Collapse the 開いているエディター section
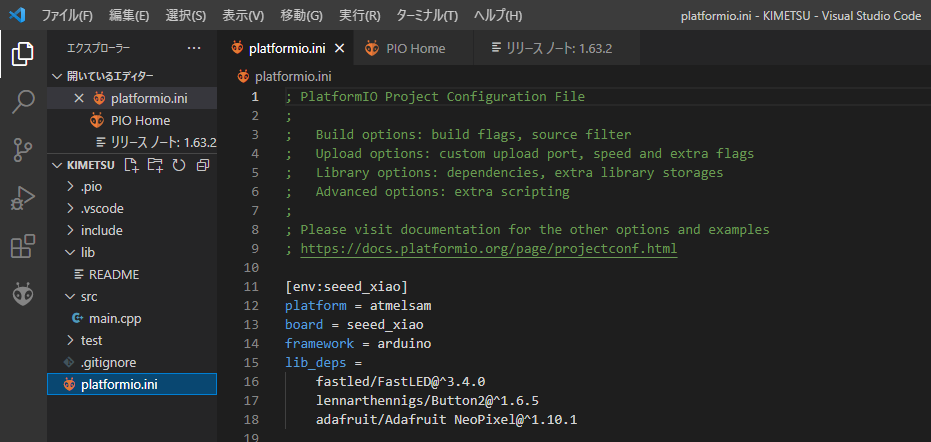The width and height of the screenshot is (931, 442). click(109, 76)
